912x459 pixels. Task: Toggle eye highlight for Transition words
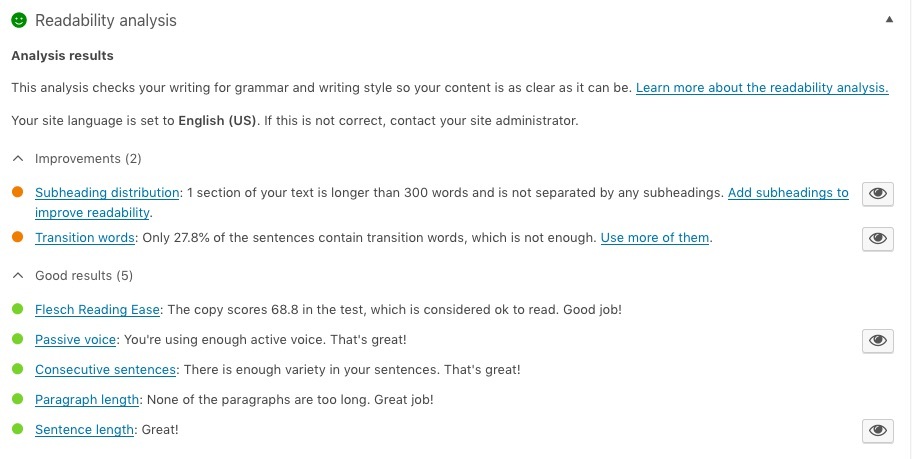878,239
